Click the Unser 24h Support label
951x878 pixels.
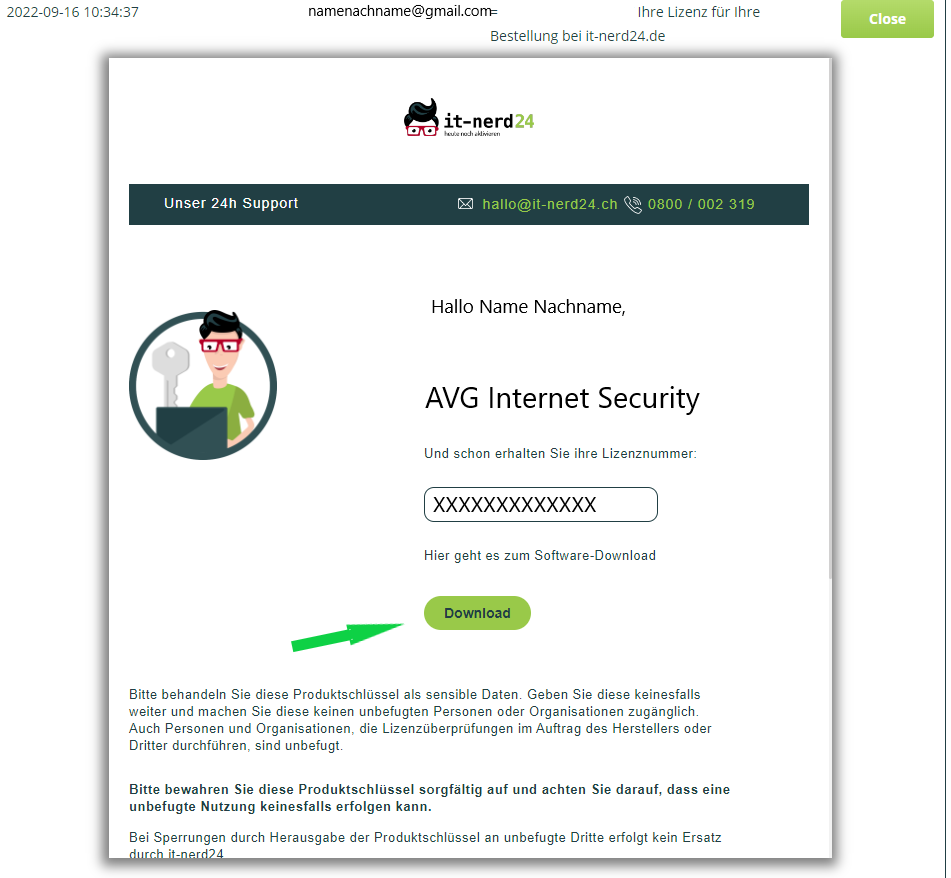231,203
